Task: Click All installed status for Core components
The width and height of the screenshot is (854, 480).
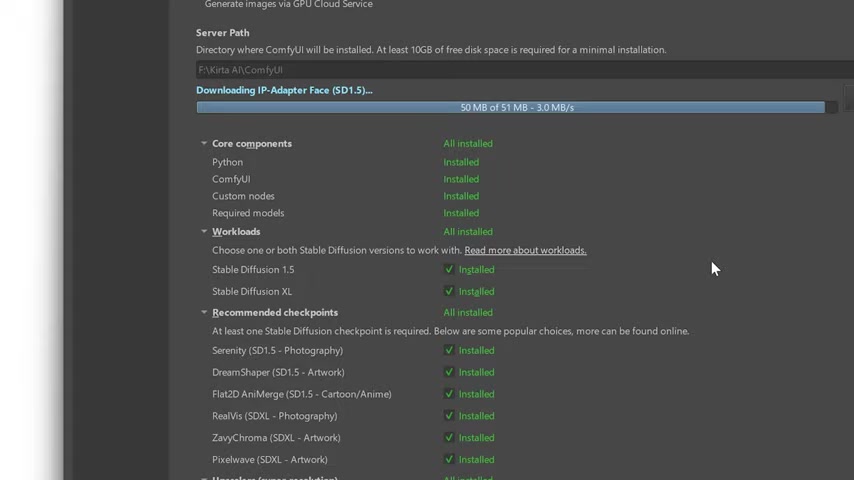Action: [x=468, y=143]
